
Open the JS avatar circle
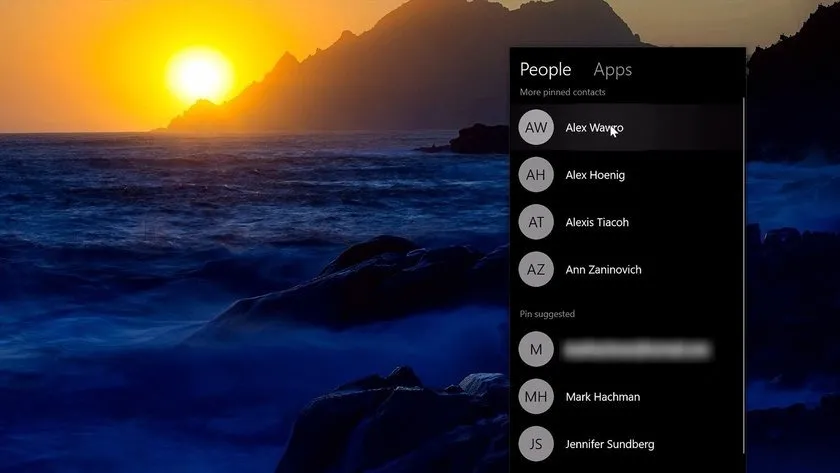pos(536,444)
